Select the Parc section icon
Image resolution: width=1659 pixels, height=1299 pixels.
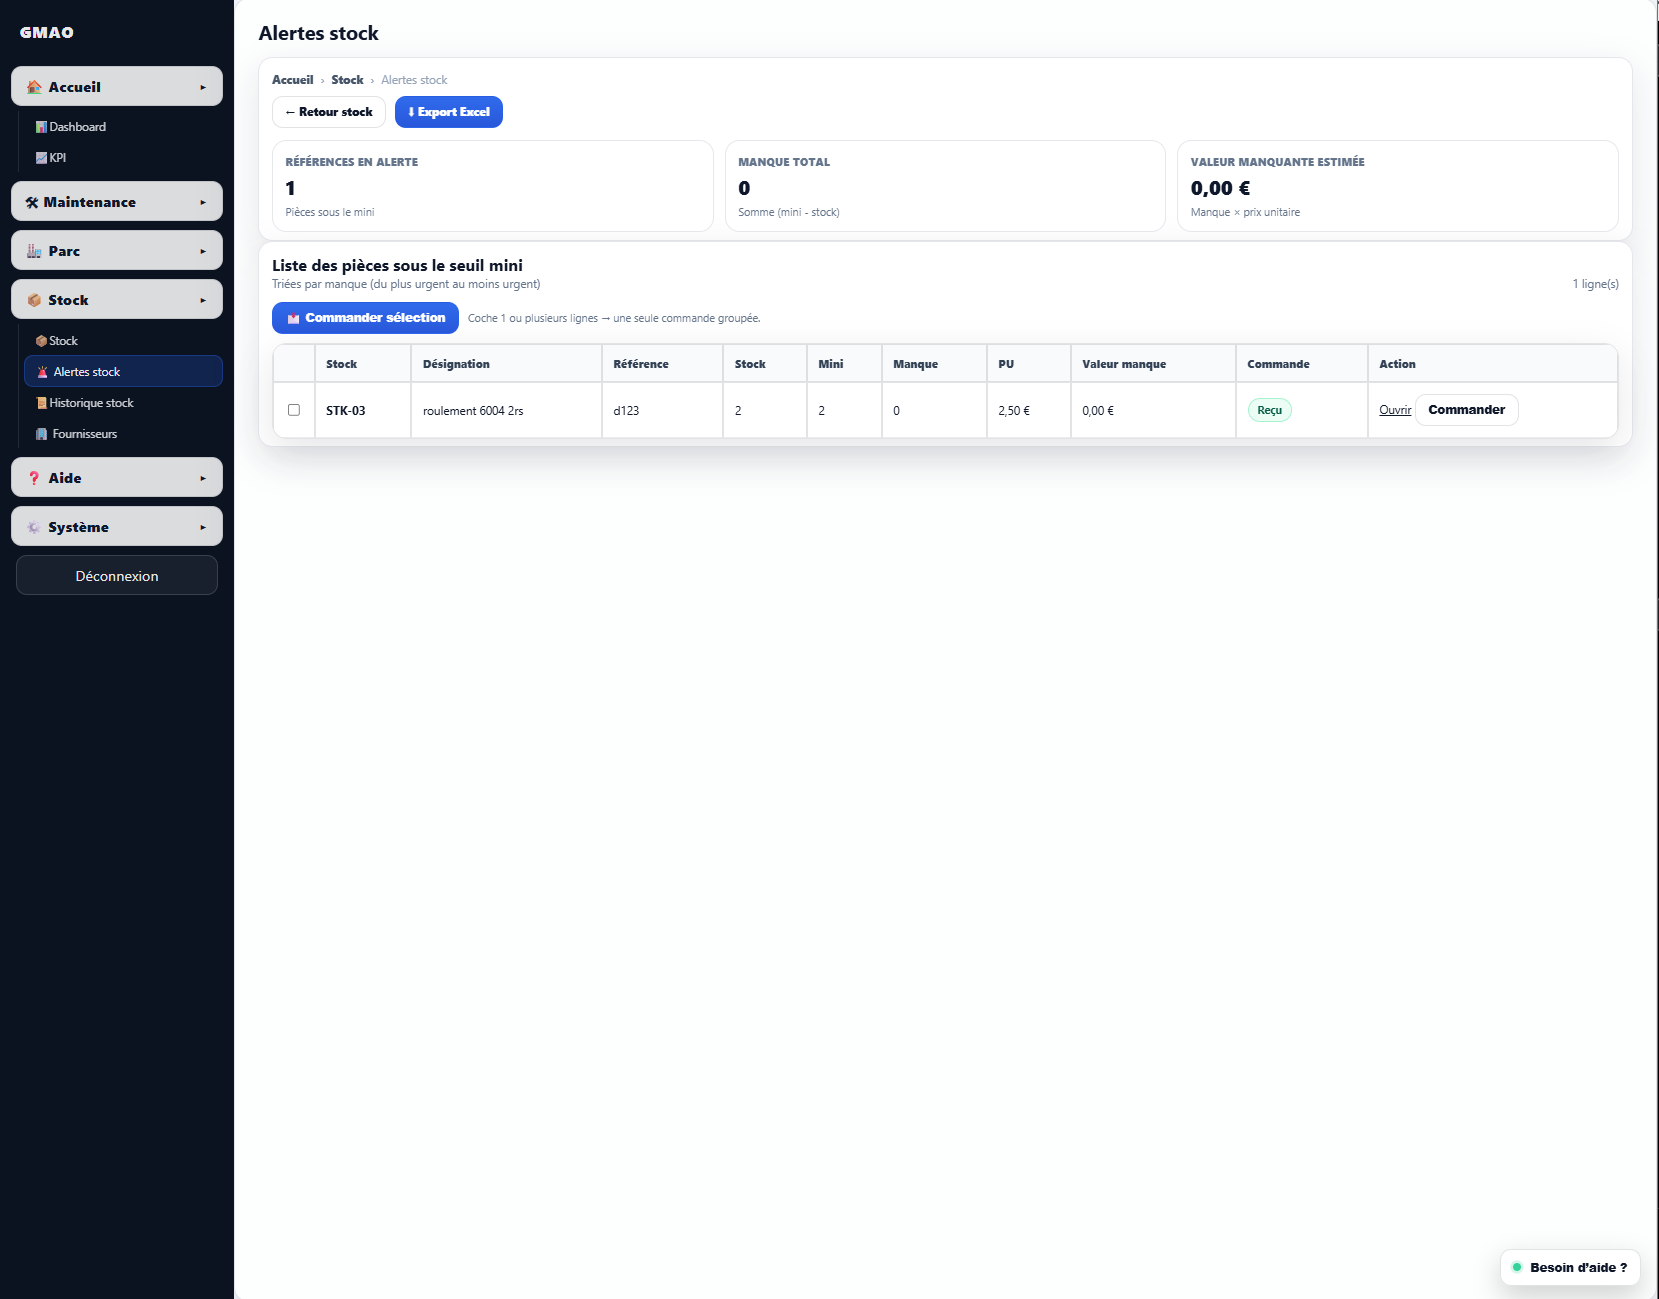pyautogui.click(x=32, y=250)
